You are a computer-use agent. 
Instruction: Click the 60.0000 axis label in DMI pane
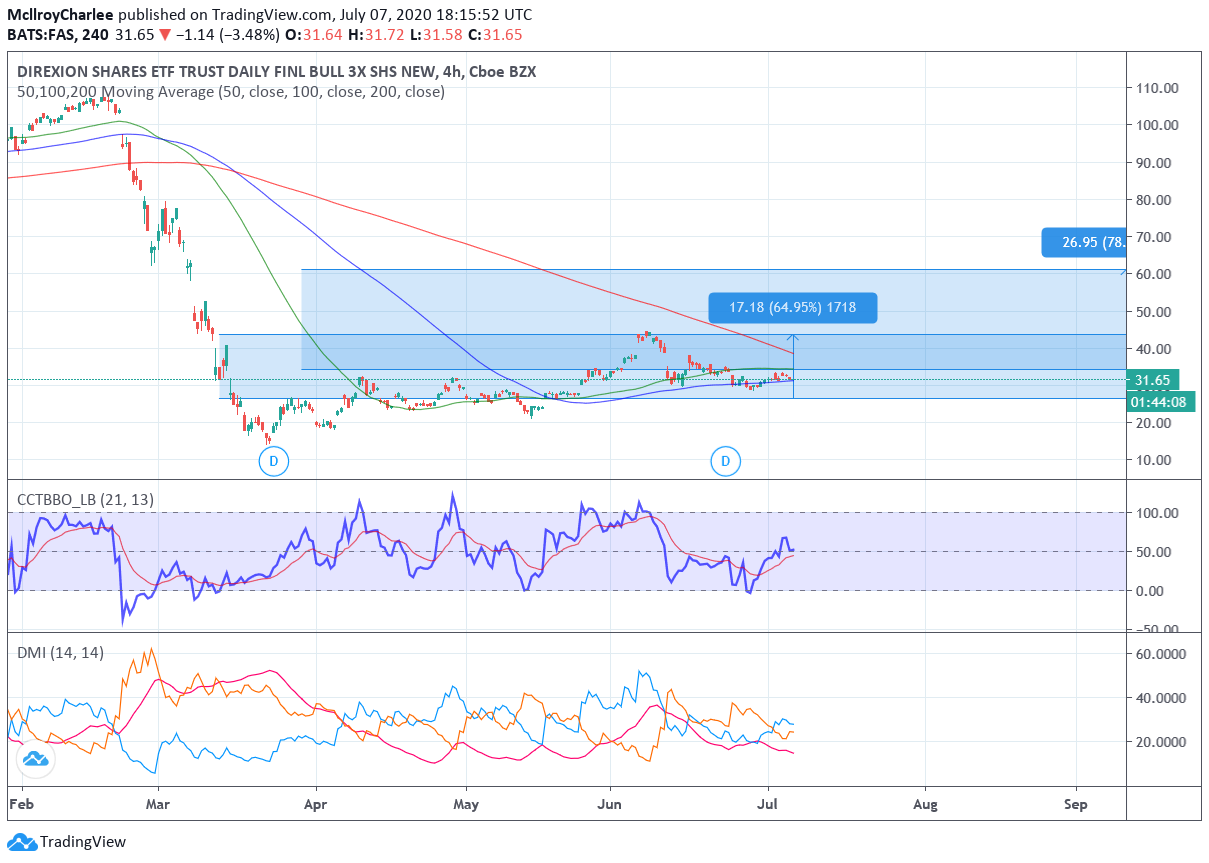point(1163,653)
